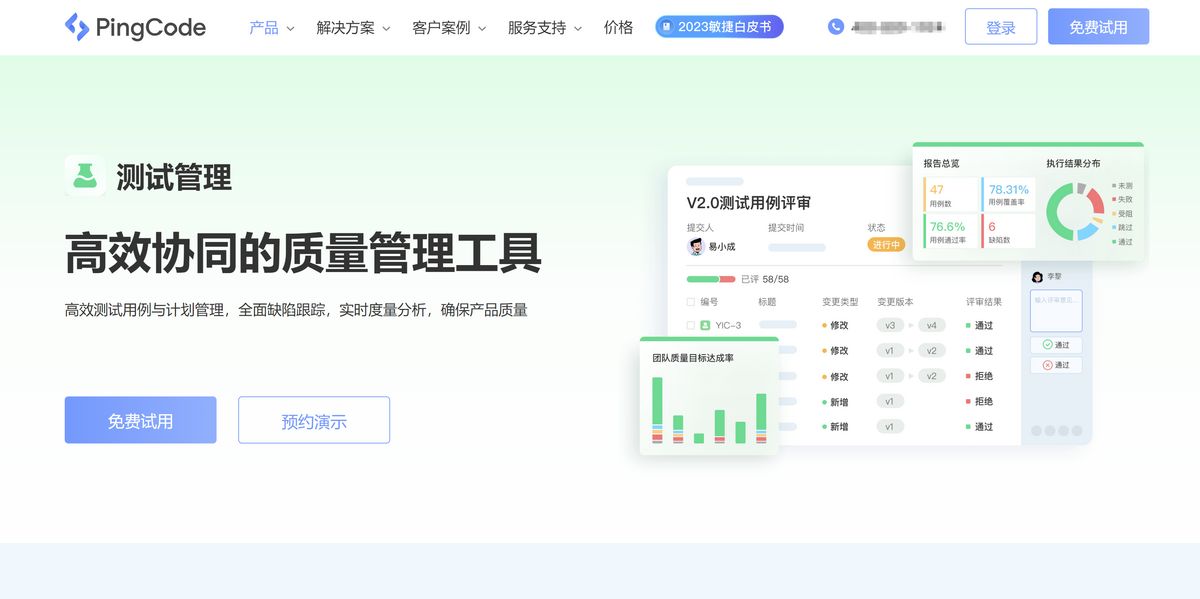Viewport: 1200px width, 599px height.
Task: Toggle the 进行中 status badge
Action: 886,244
